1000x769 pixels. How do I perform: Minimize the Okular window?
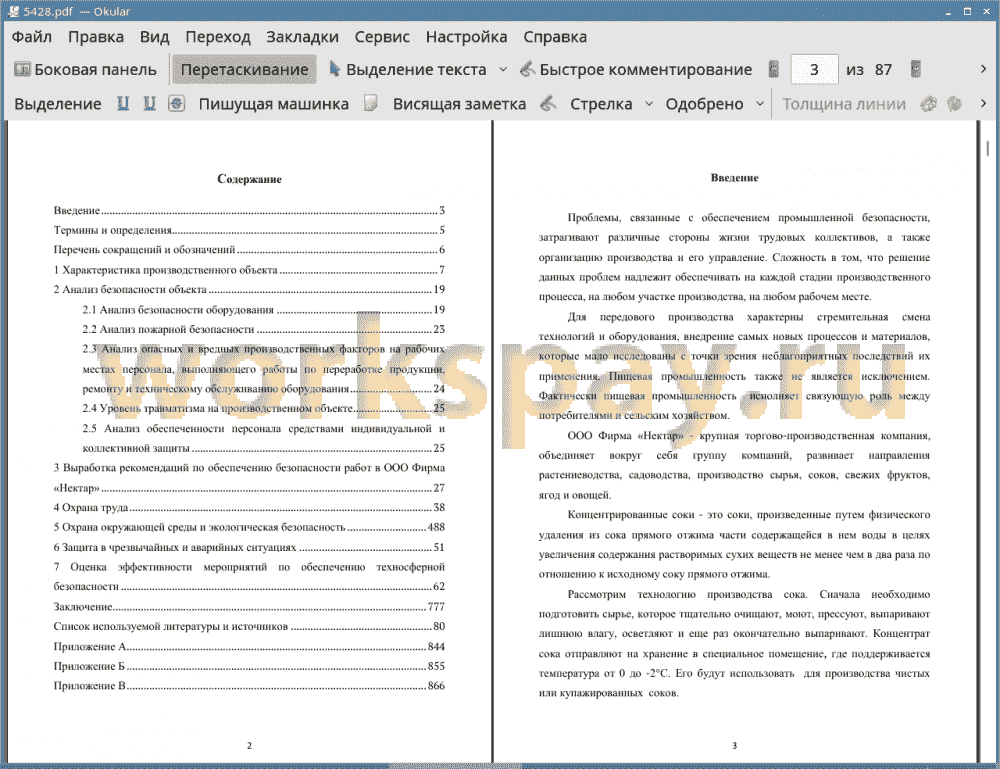948,11
